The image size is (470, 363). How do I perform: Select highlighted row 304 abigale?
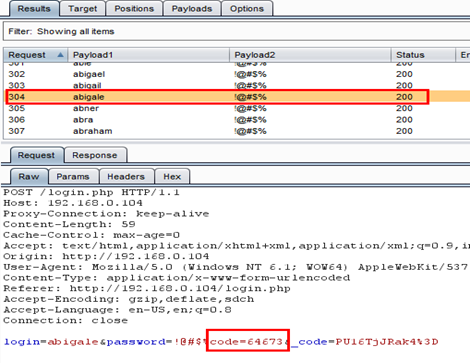click(x=236, y=97)
